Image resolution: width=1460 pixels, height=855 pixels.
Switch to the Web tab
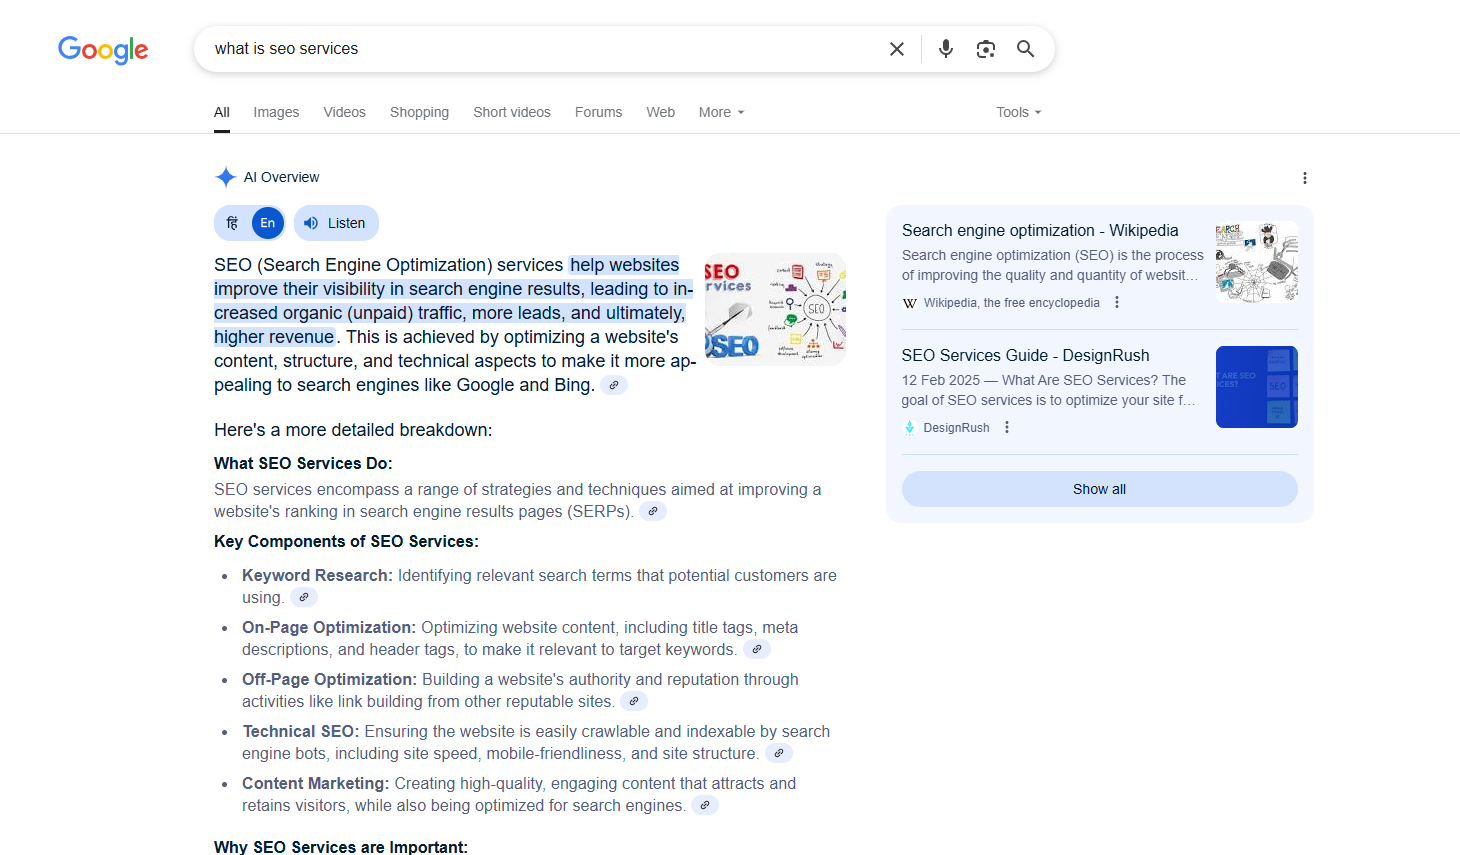coord(660,112)
